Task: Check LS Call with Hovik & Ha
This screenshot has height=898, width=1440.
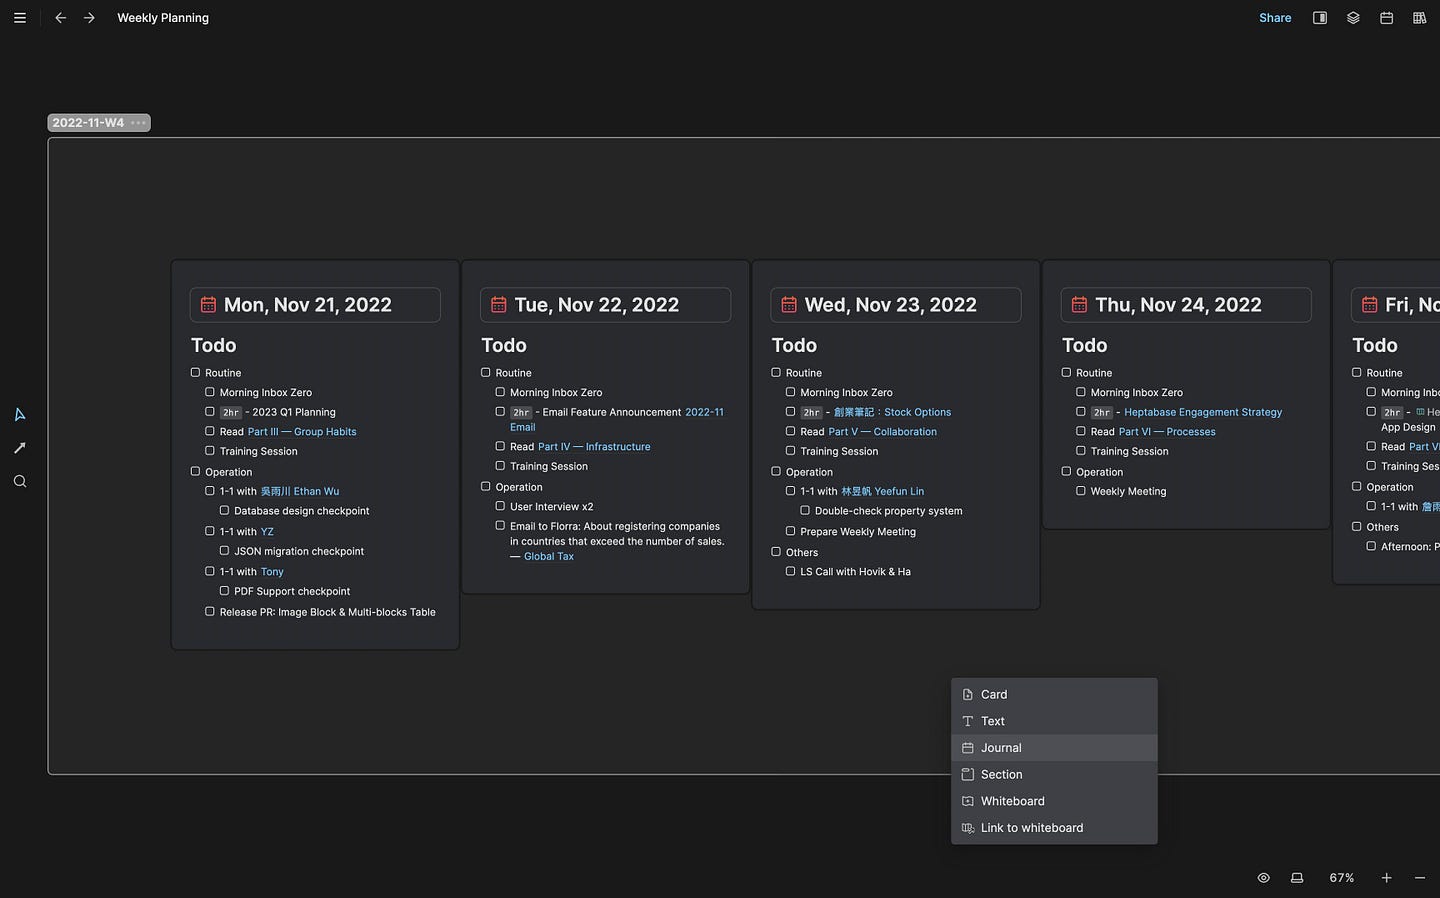Action: coord(790,571)
